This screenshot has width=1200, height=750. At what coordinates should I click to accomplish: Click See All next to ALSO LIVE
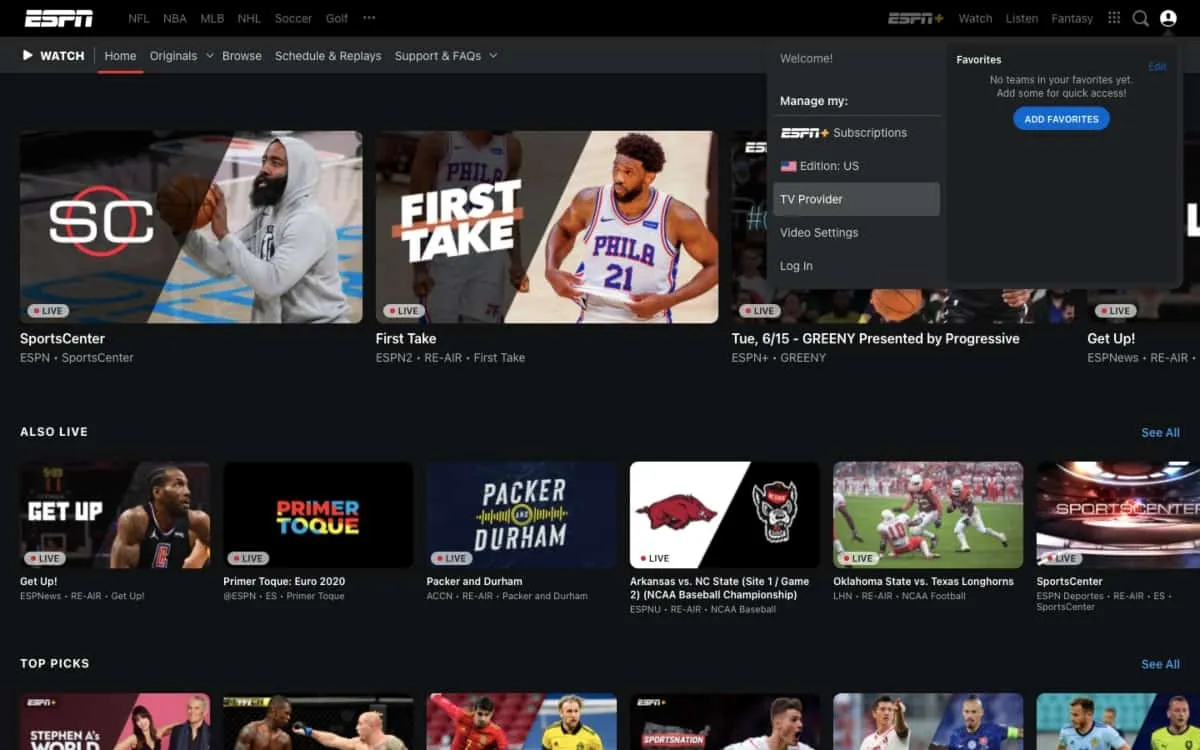point(1160,432)
